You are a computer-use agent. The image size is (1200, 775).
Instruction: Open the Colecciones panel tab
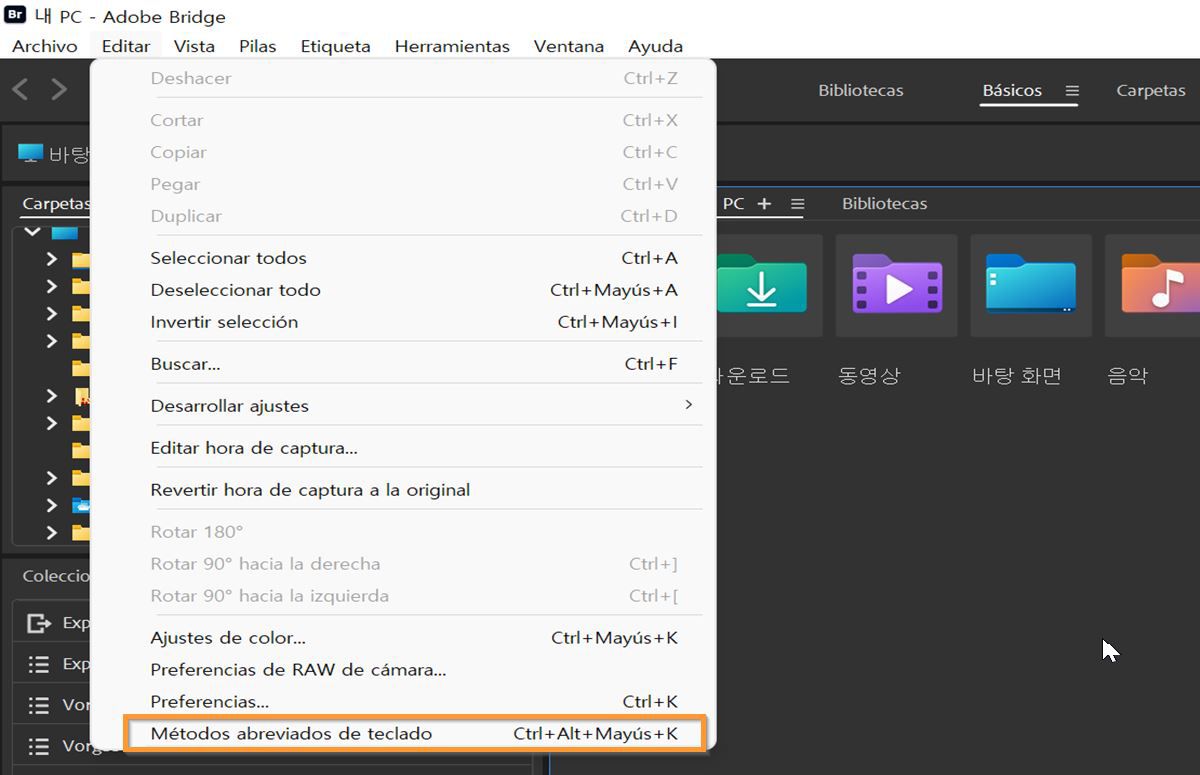coord(56,576)
